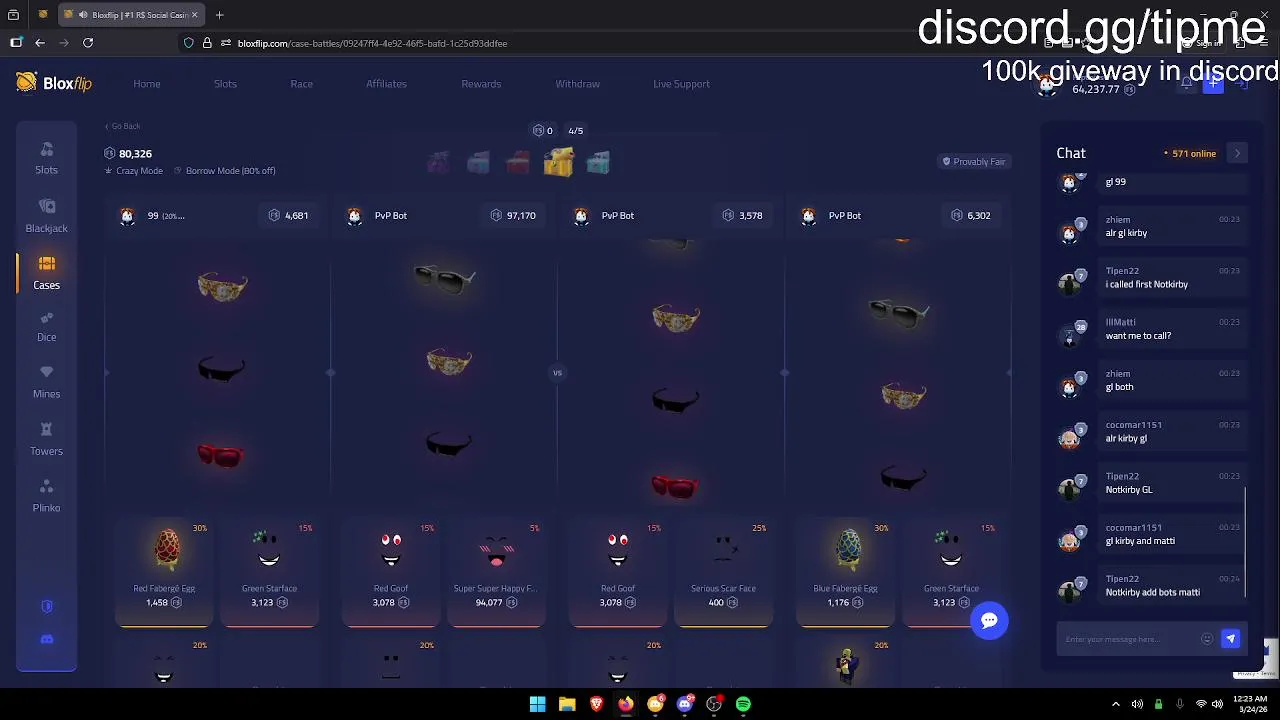Click the blue plus deposit button

click(1213, 84)
